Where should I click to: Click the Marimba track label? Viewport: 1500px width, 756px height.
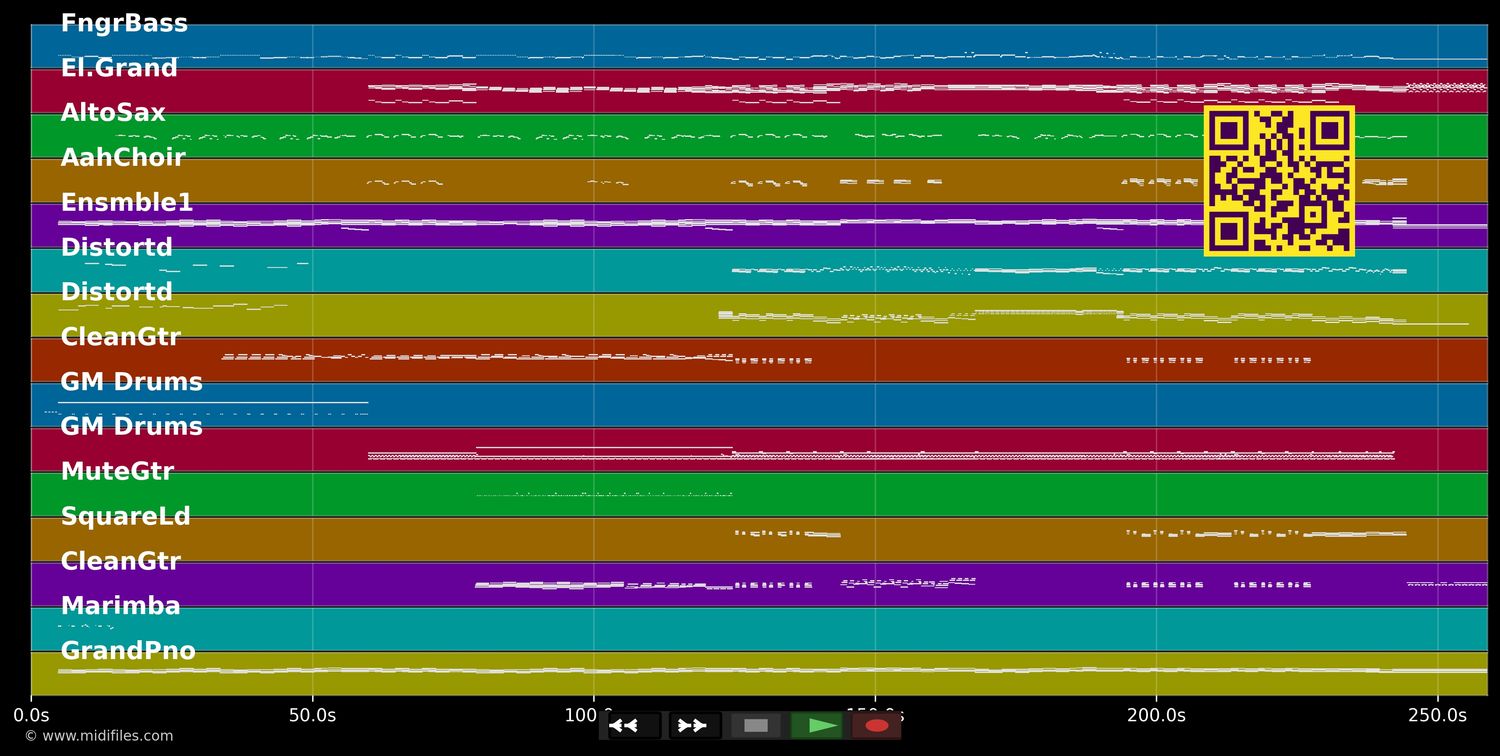tap(120, 605)
